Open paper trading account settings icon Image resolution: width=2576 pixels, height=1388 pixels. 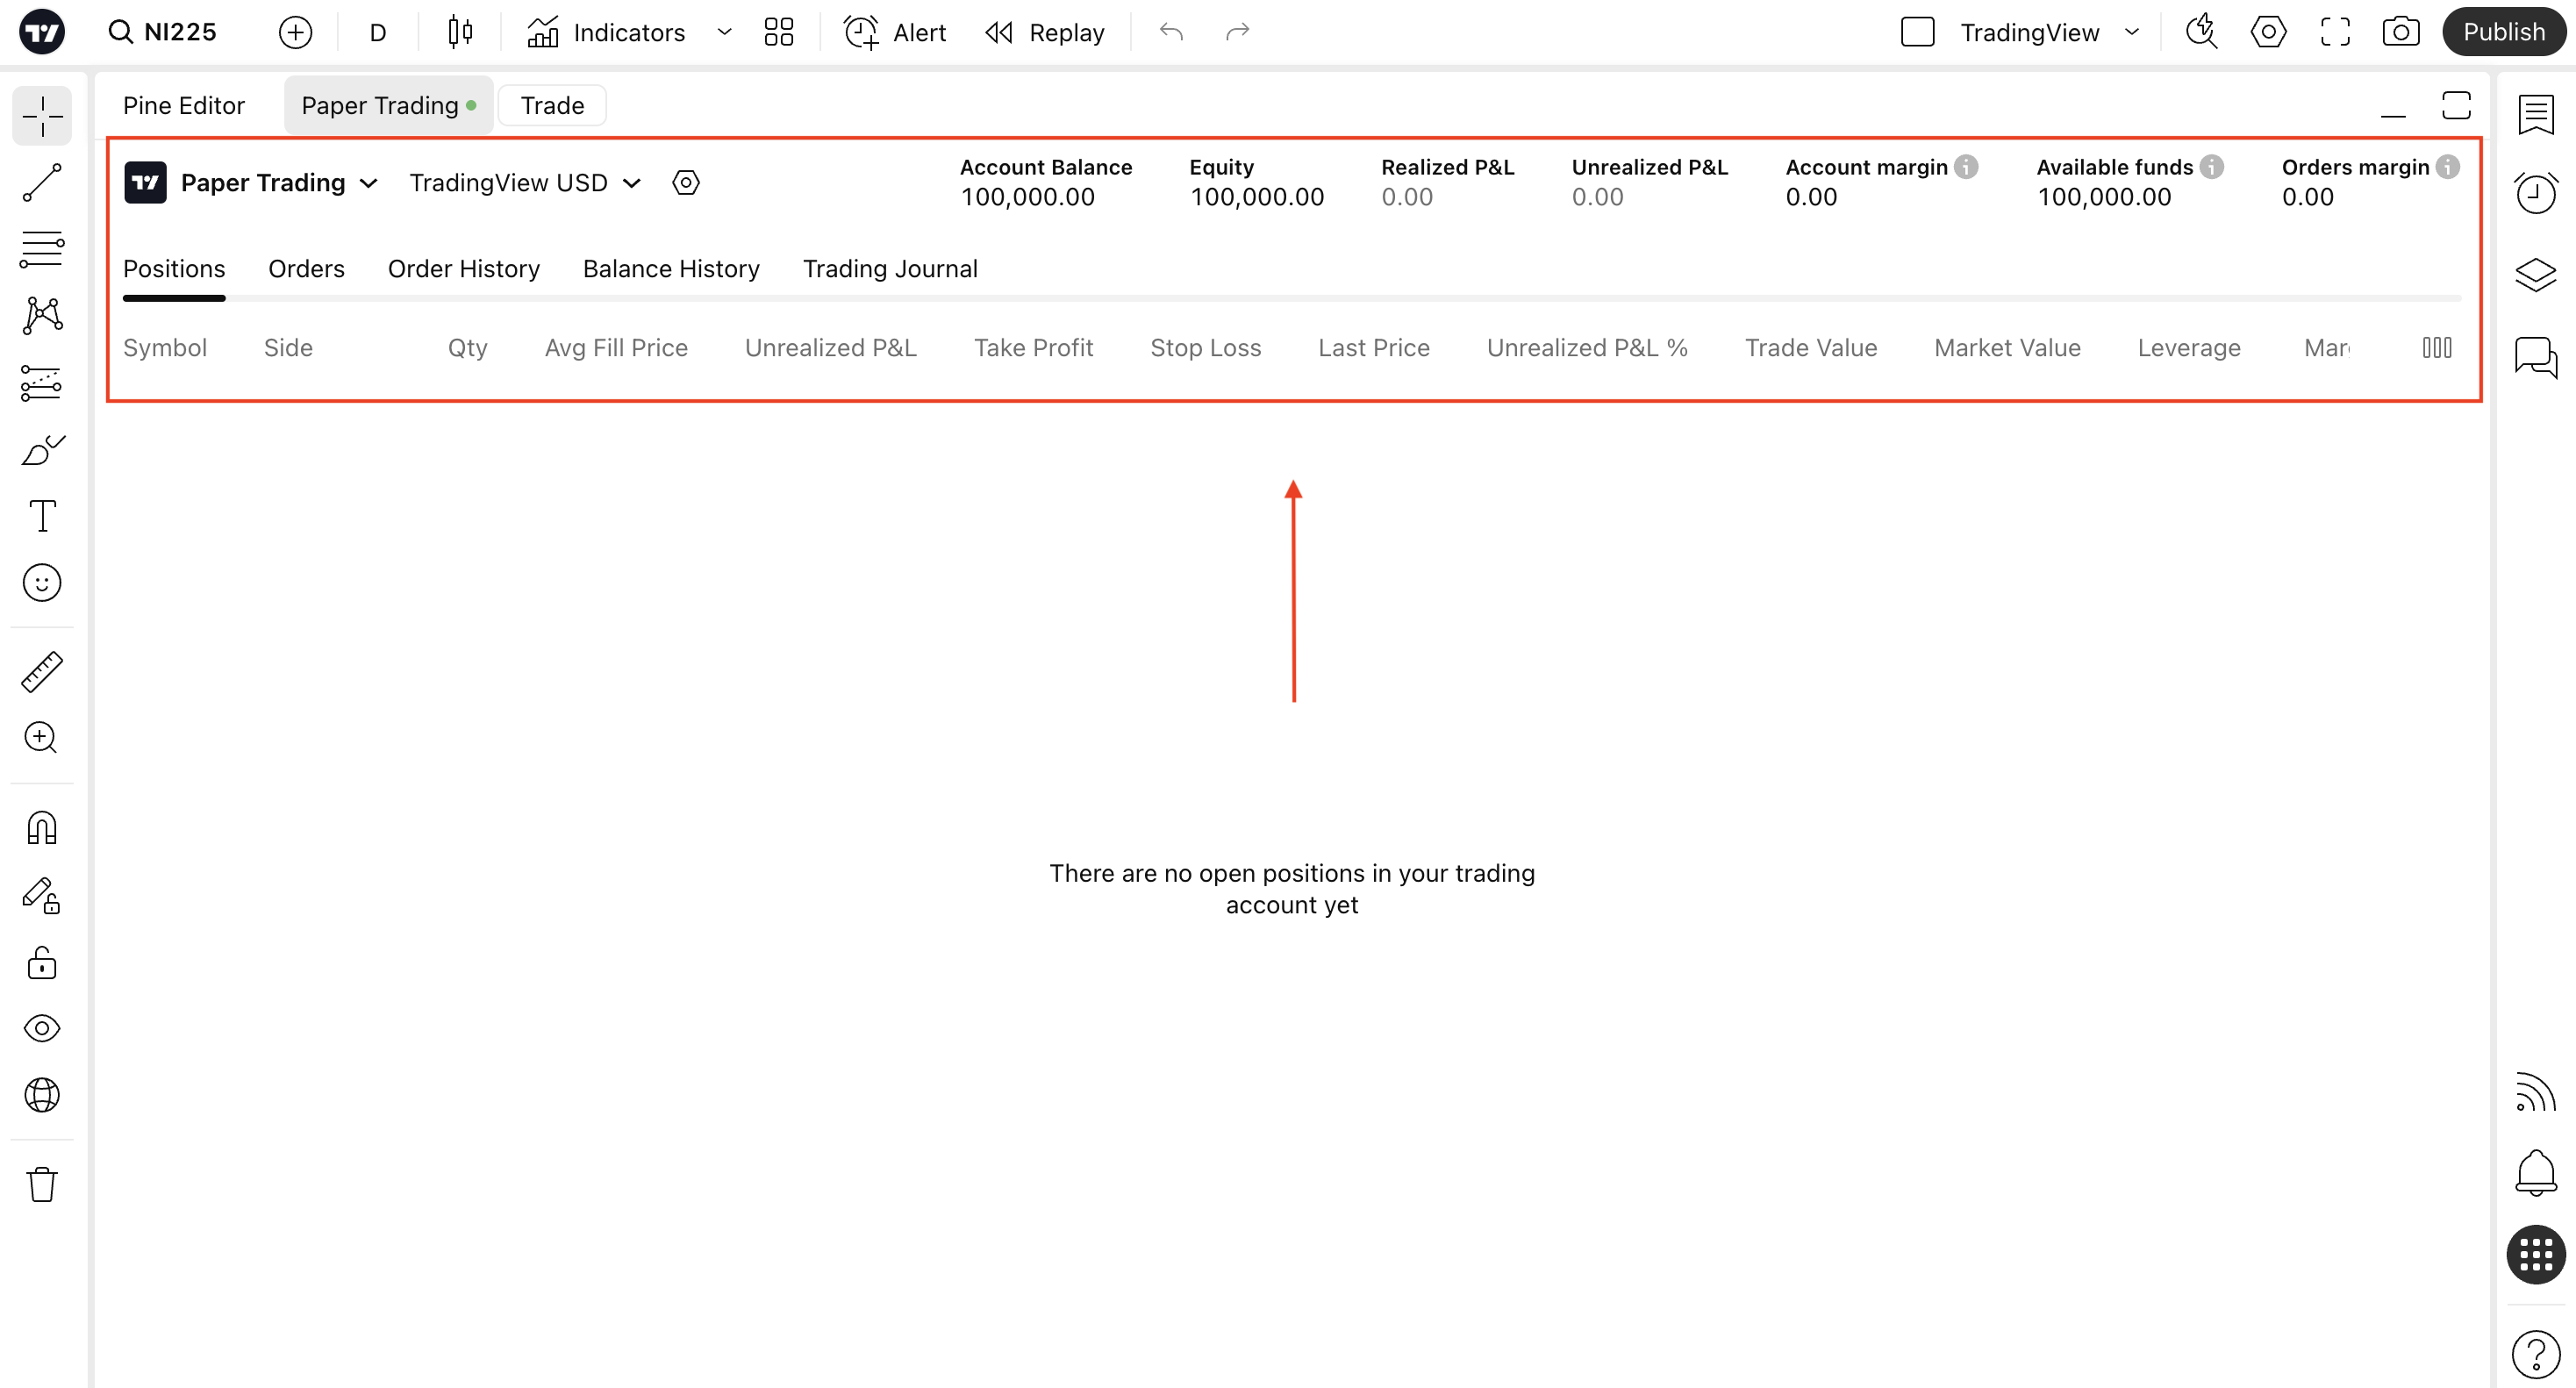click(x=686, y=183)
